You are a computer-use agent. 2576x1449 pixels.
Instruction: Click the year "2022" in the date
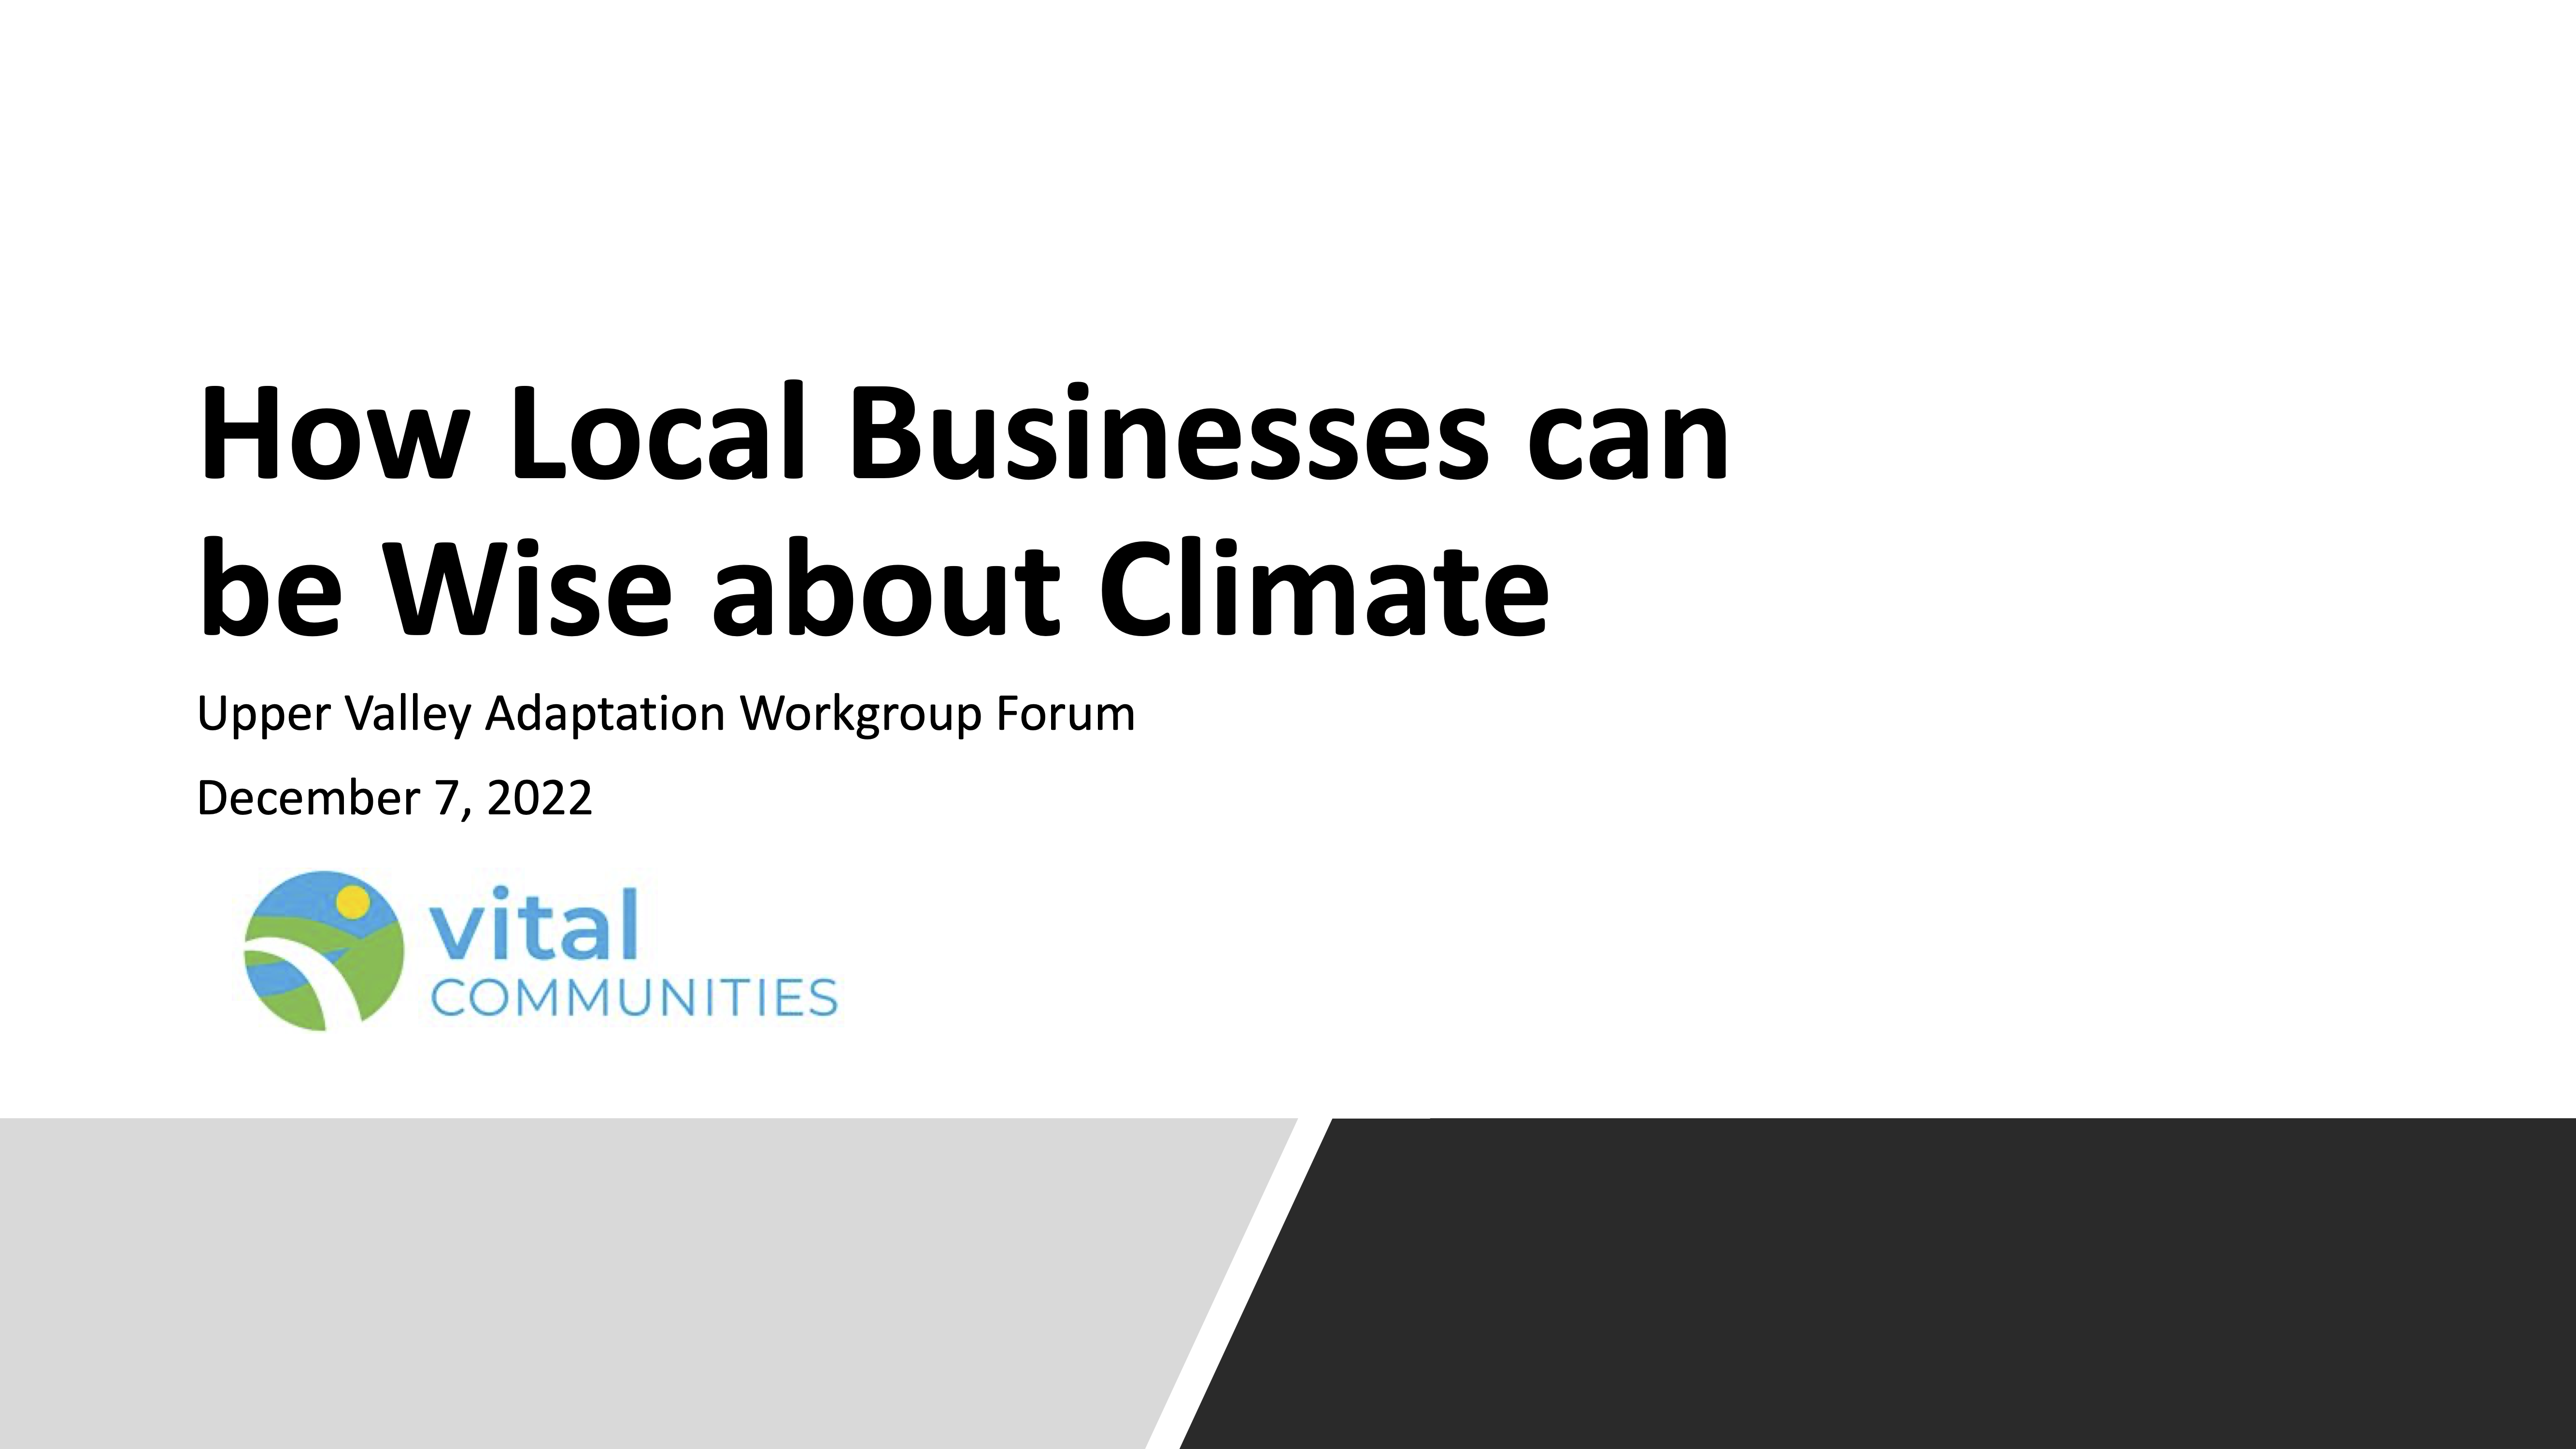pos(540,798)
